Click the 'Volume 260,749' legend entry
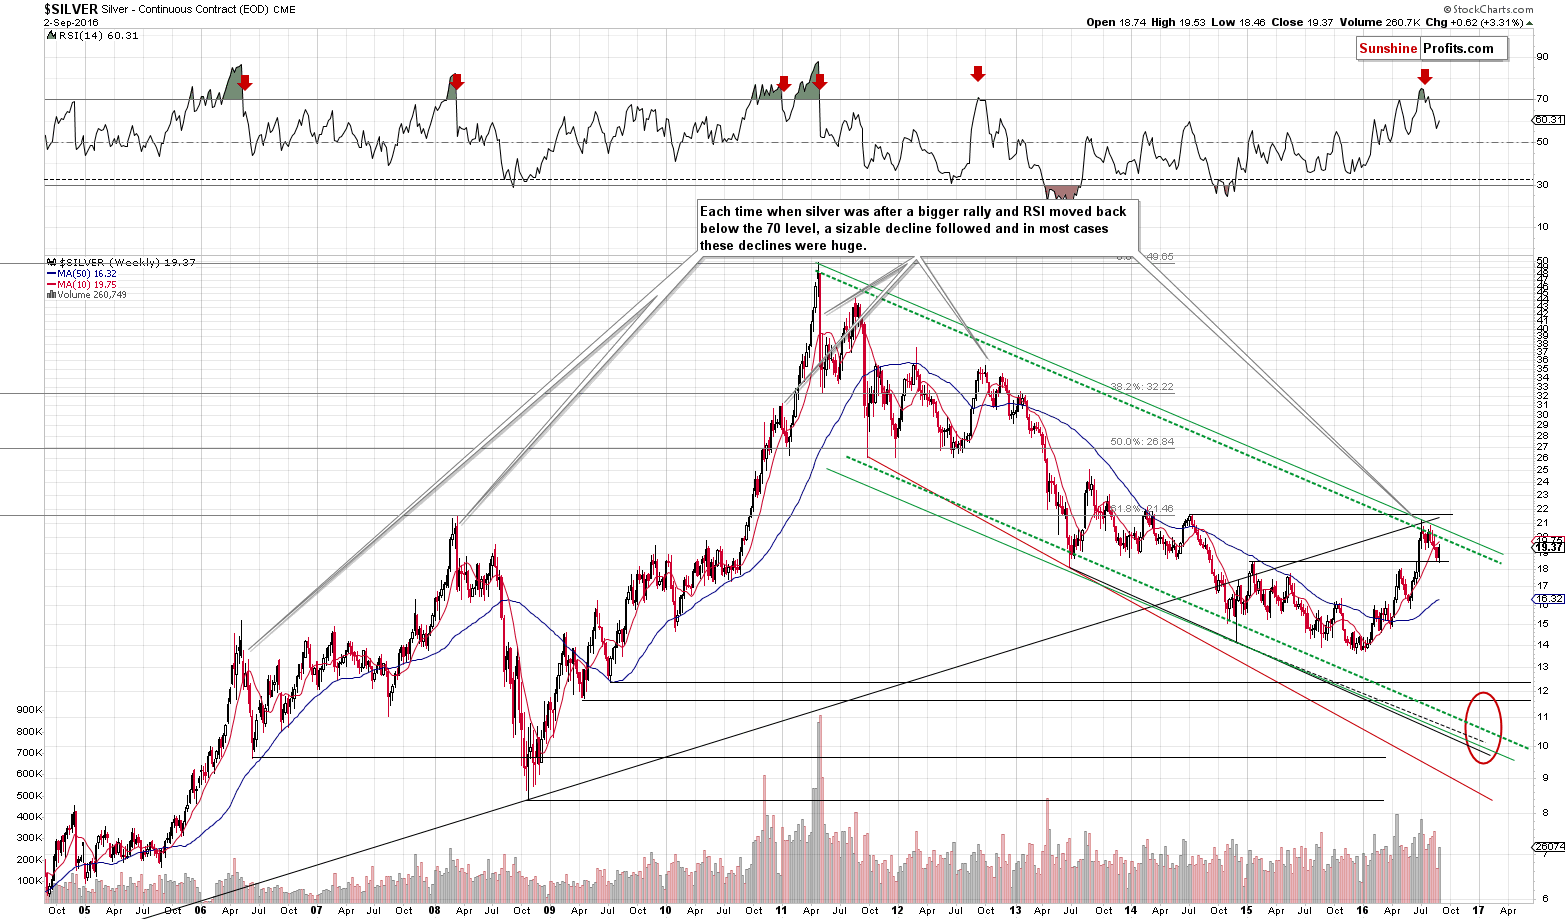Viewport: 1565px width, 919px height. coord(86,295)
